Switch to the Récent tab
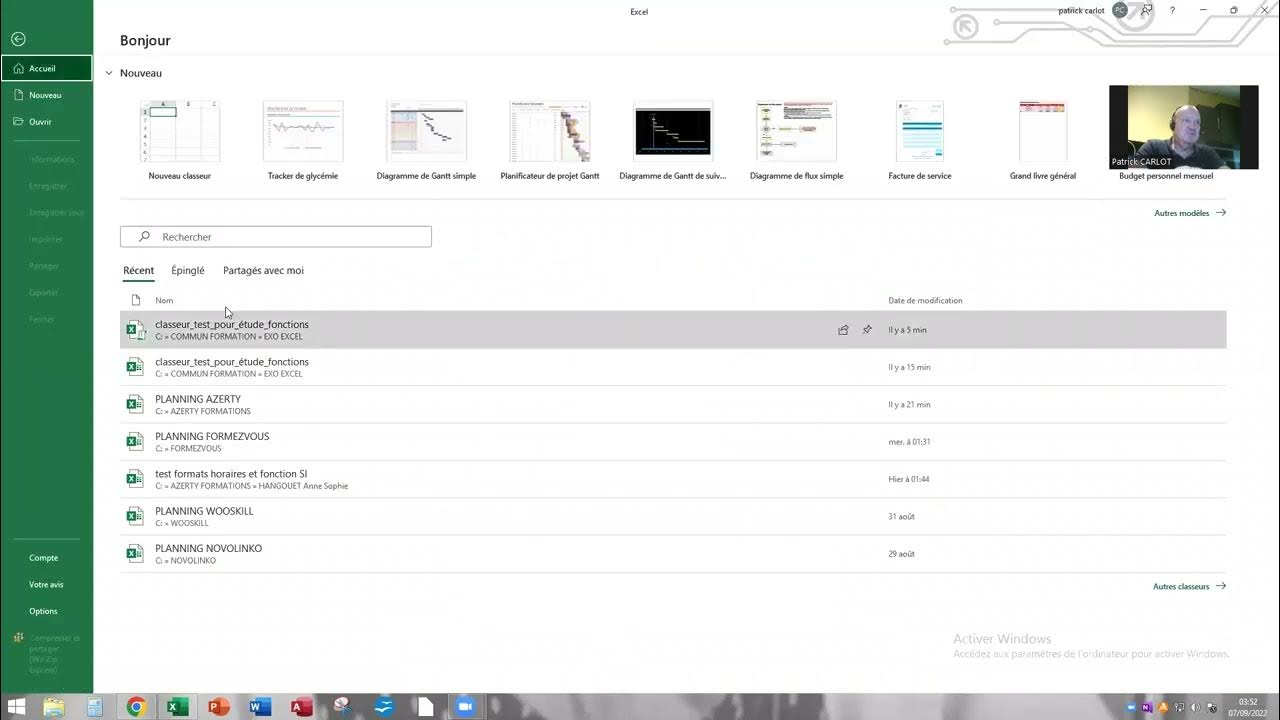 coord(139,271)
